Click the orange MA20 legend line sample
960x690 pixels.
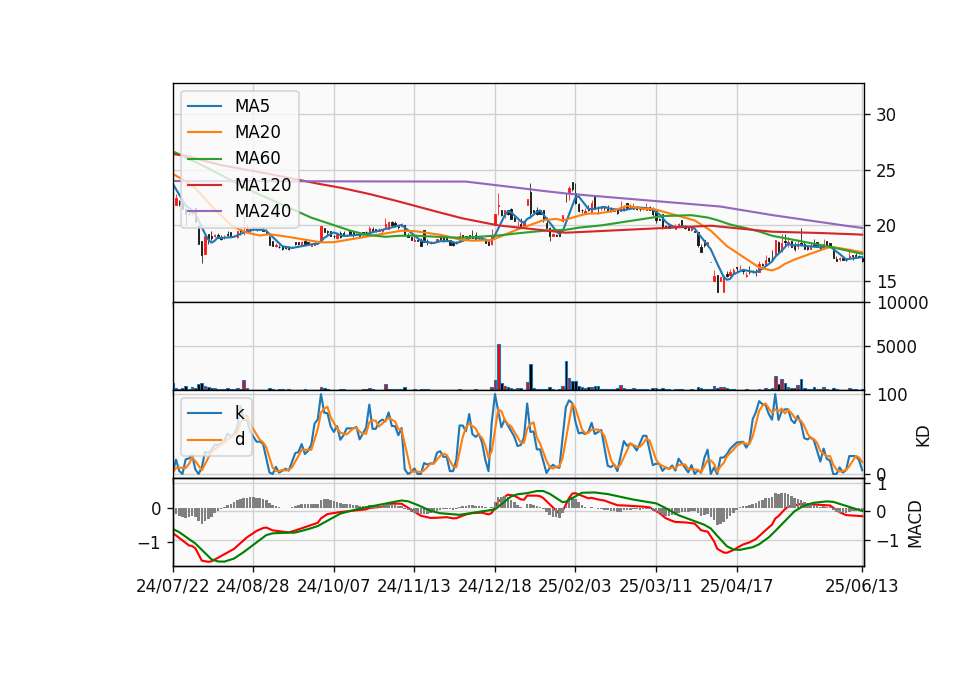tap(204, 132)
